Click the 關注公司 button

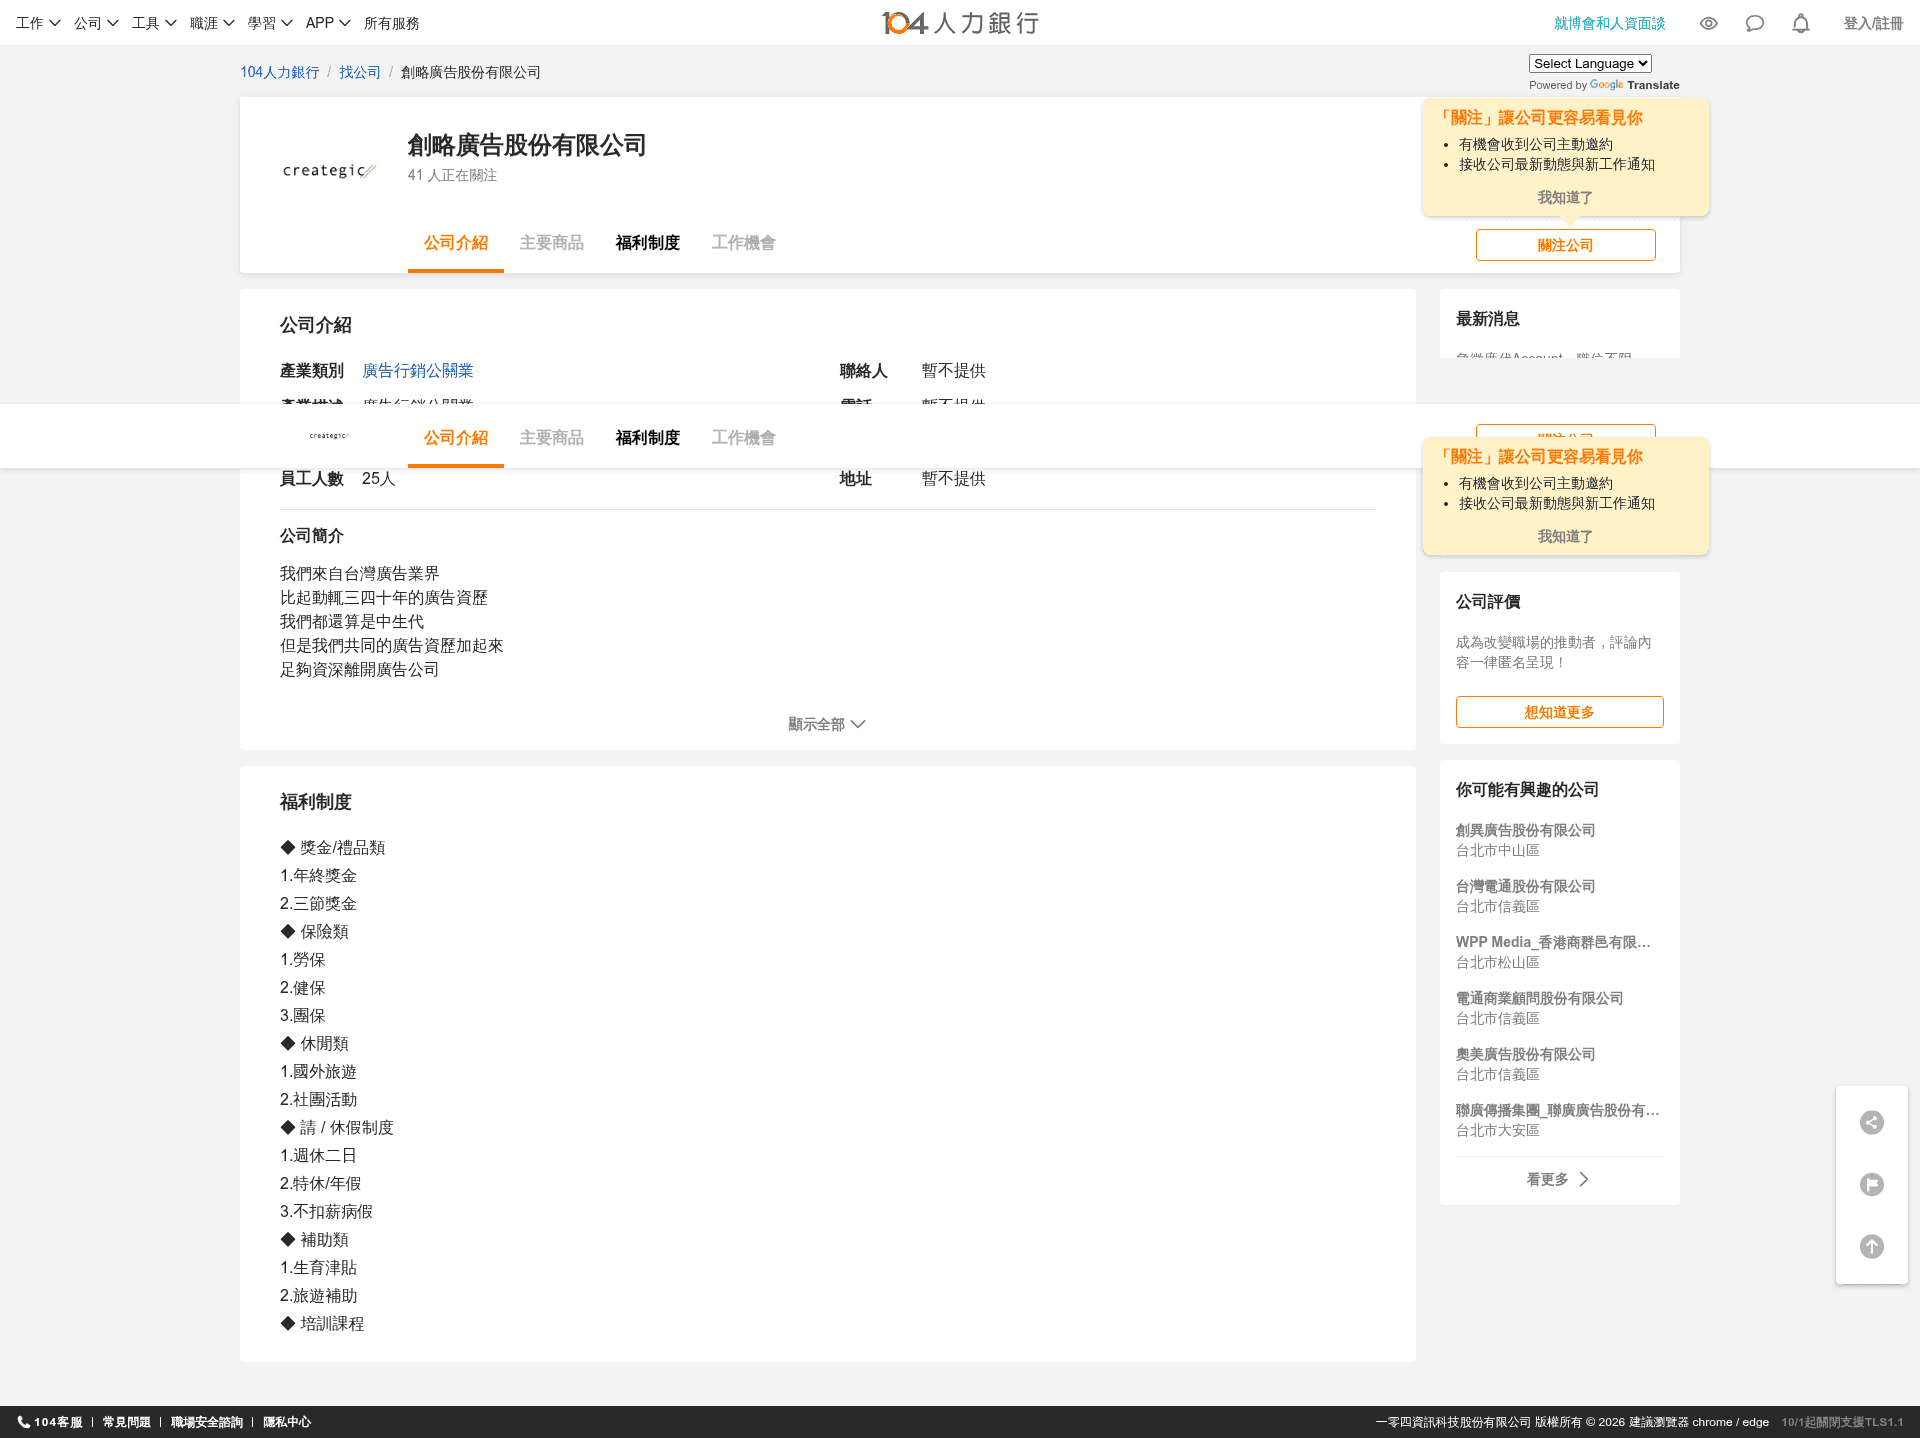click(x=1566, y=245)
